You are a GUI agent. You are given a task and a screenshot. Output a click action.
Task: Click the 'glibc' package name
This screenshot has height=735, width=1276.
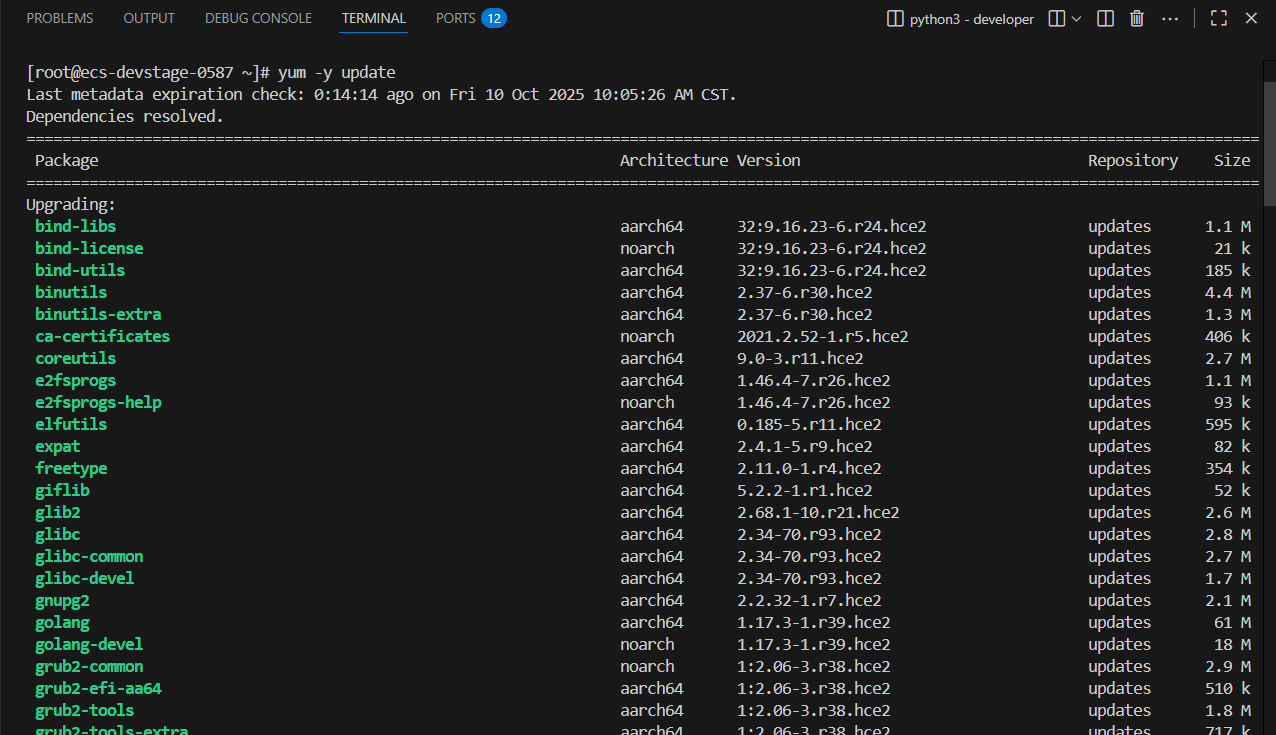[x=58, y=534]
